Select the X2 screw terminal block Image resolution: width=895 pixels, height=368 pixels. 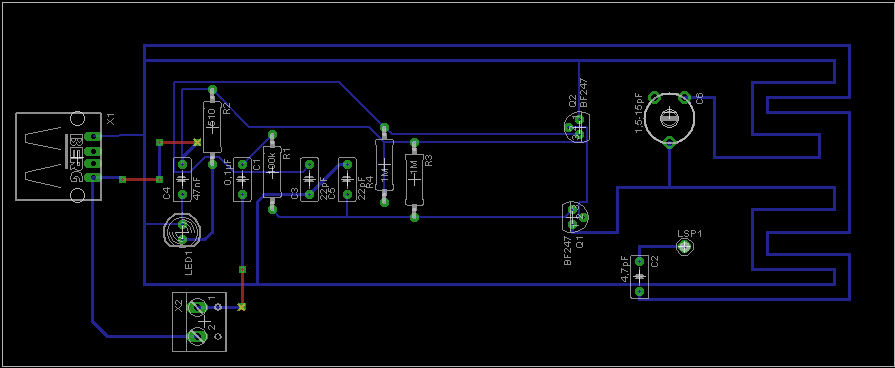coord(199,322)
